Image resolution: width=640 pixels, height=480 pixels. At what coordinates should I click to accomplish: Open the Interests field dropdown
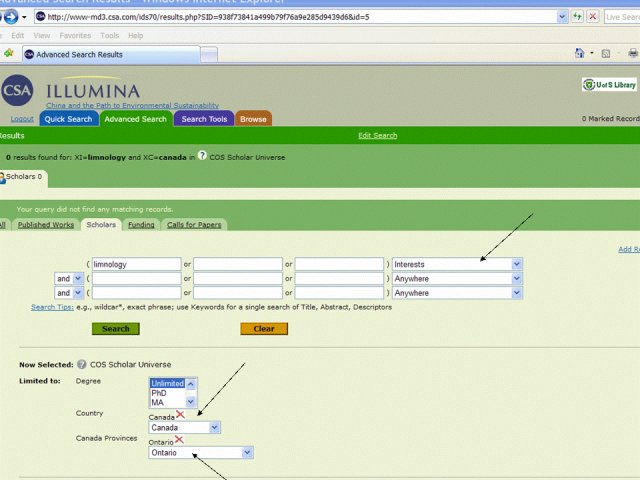tap(516, 264)
